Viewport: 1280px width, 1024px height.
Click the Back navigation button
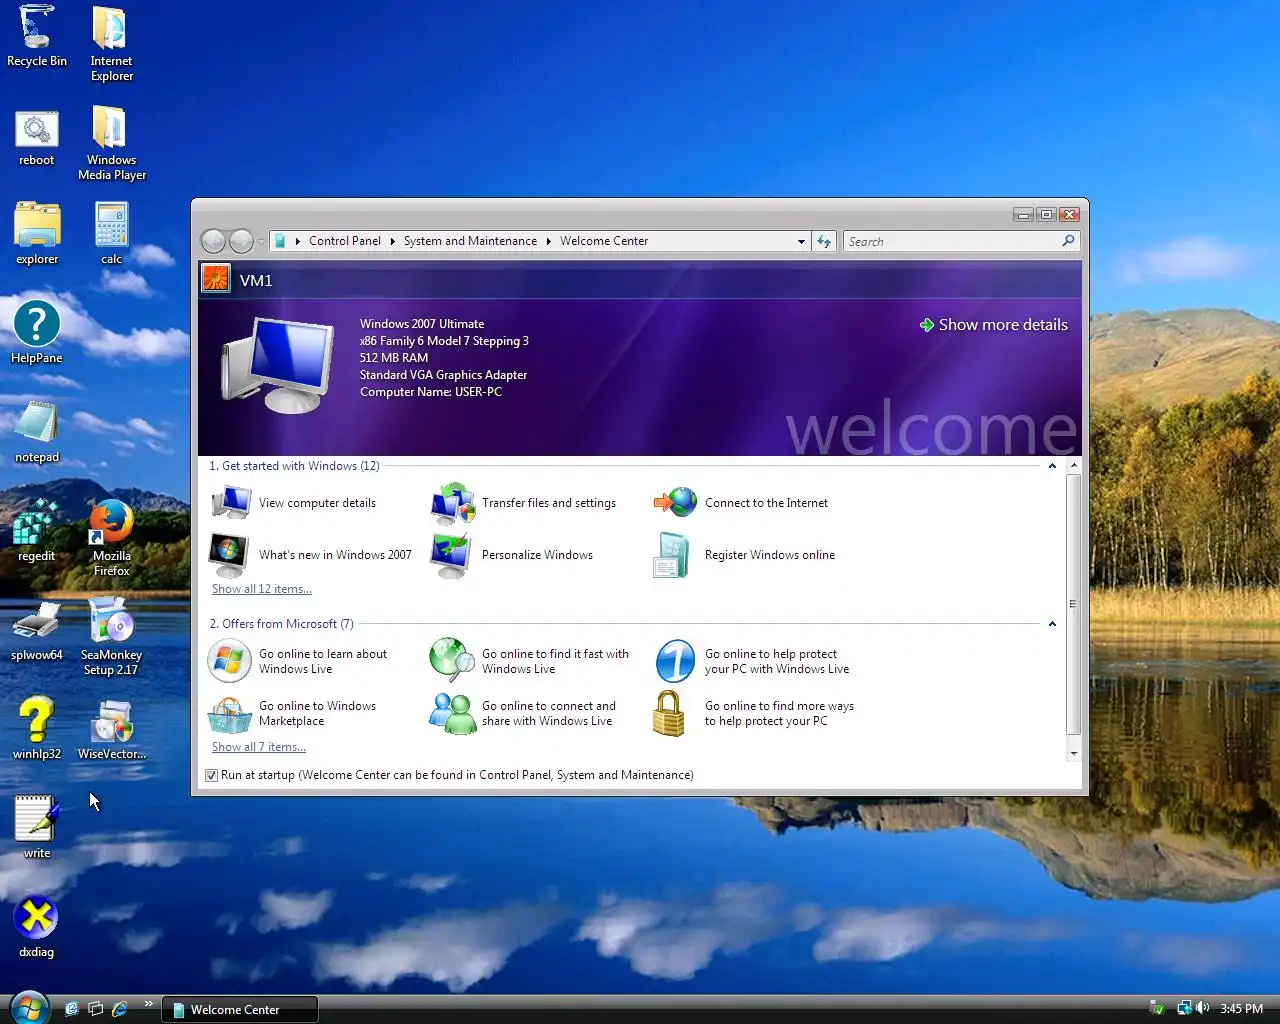pos(213,241)
